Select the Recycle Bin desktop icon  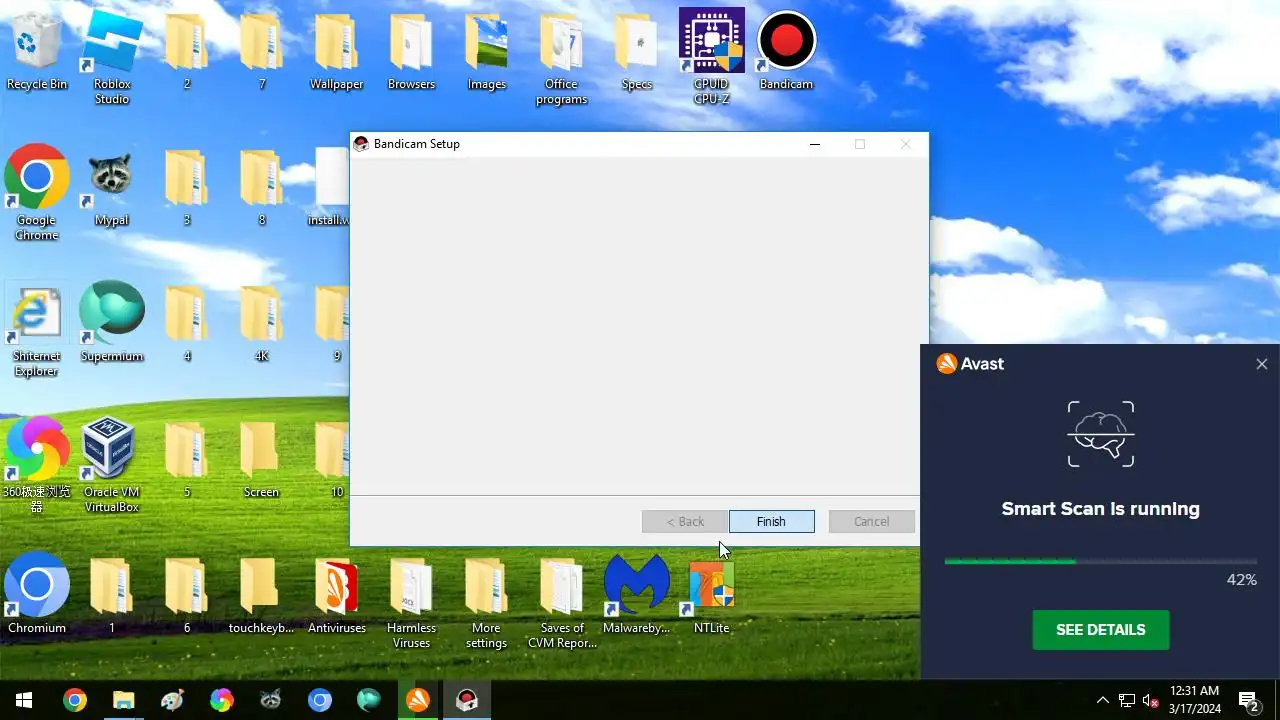click(37, 52)
